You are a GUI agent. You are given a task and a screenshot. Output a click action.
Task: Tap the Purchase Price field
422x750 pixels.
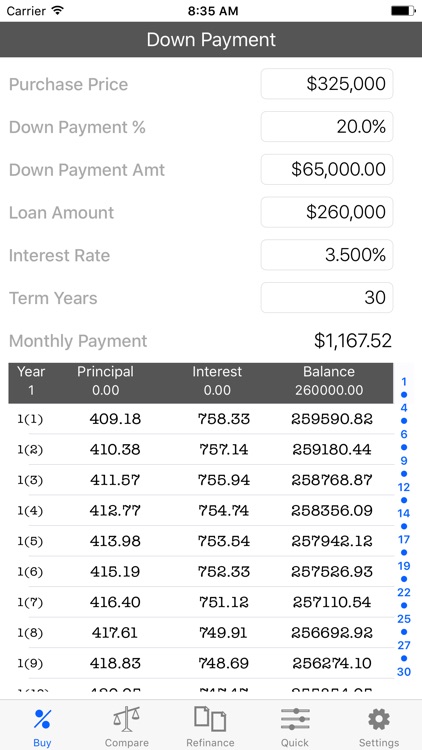327,84
